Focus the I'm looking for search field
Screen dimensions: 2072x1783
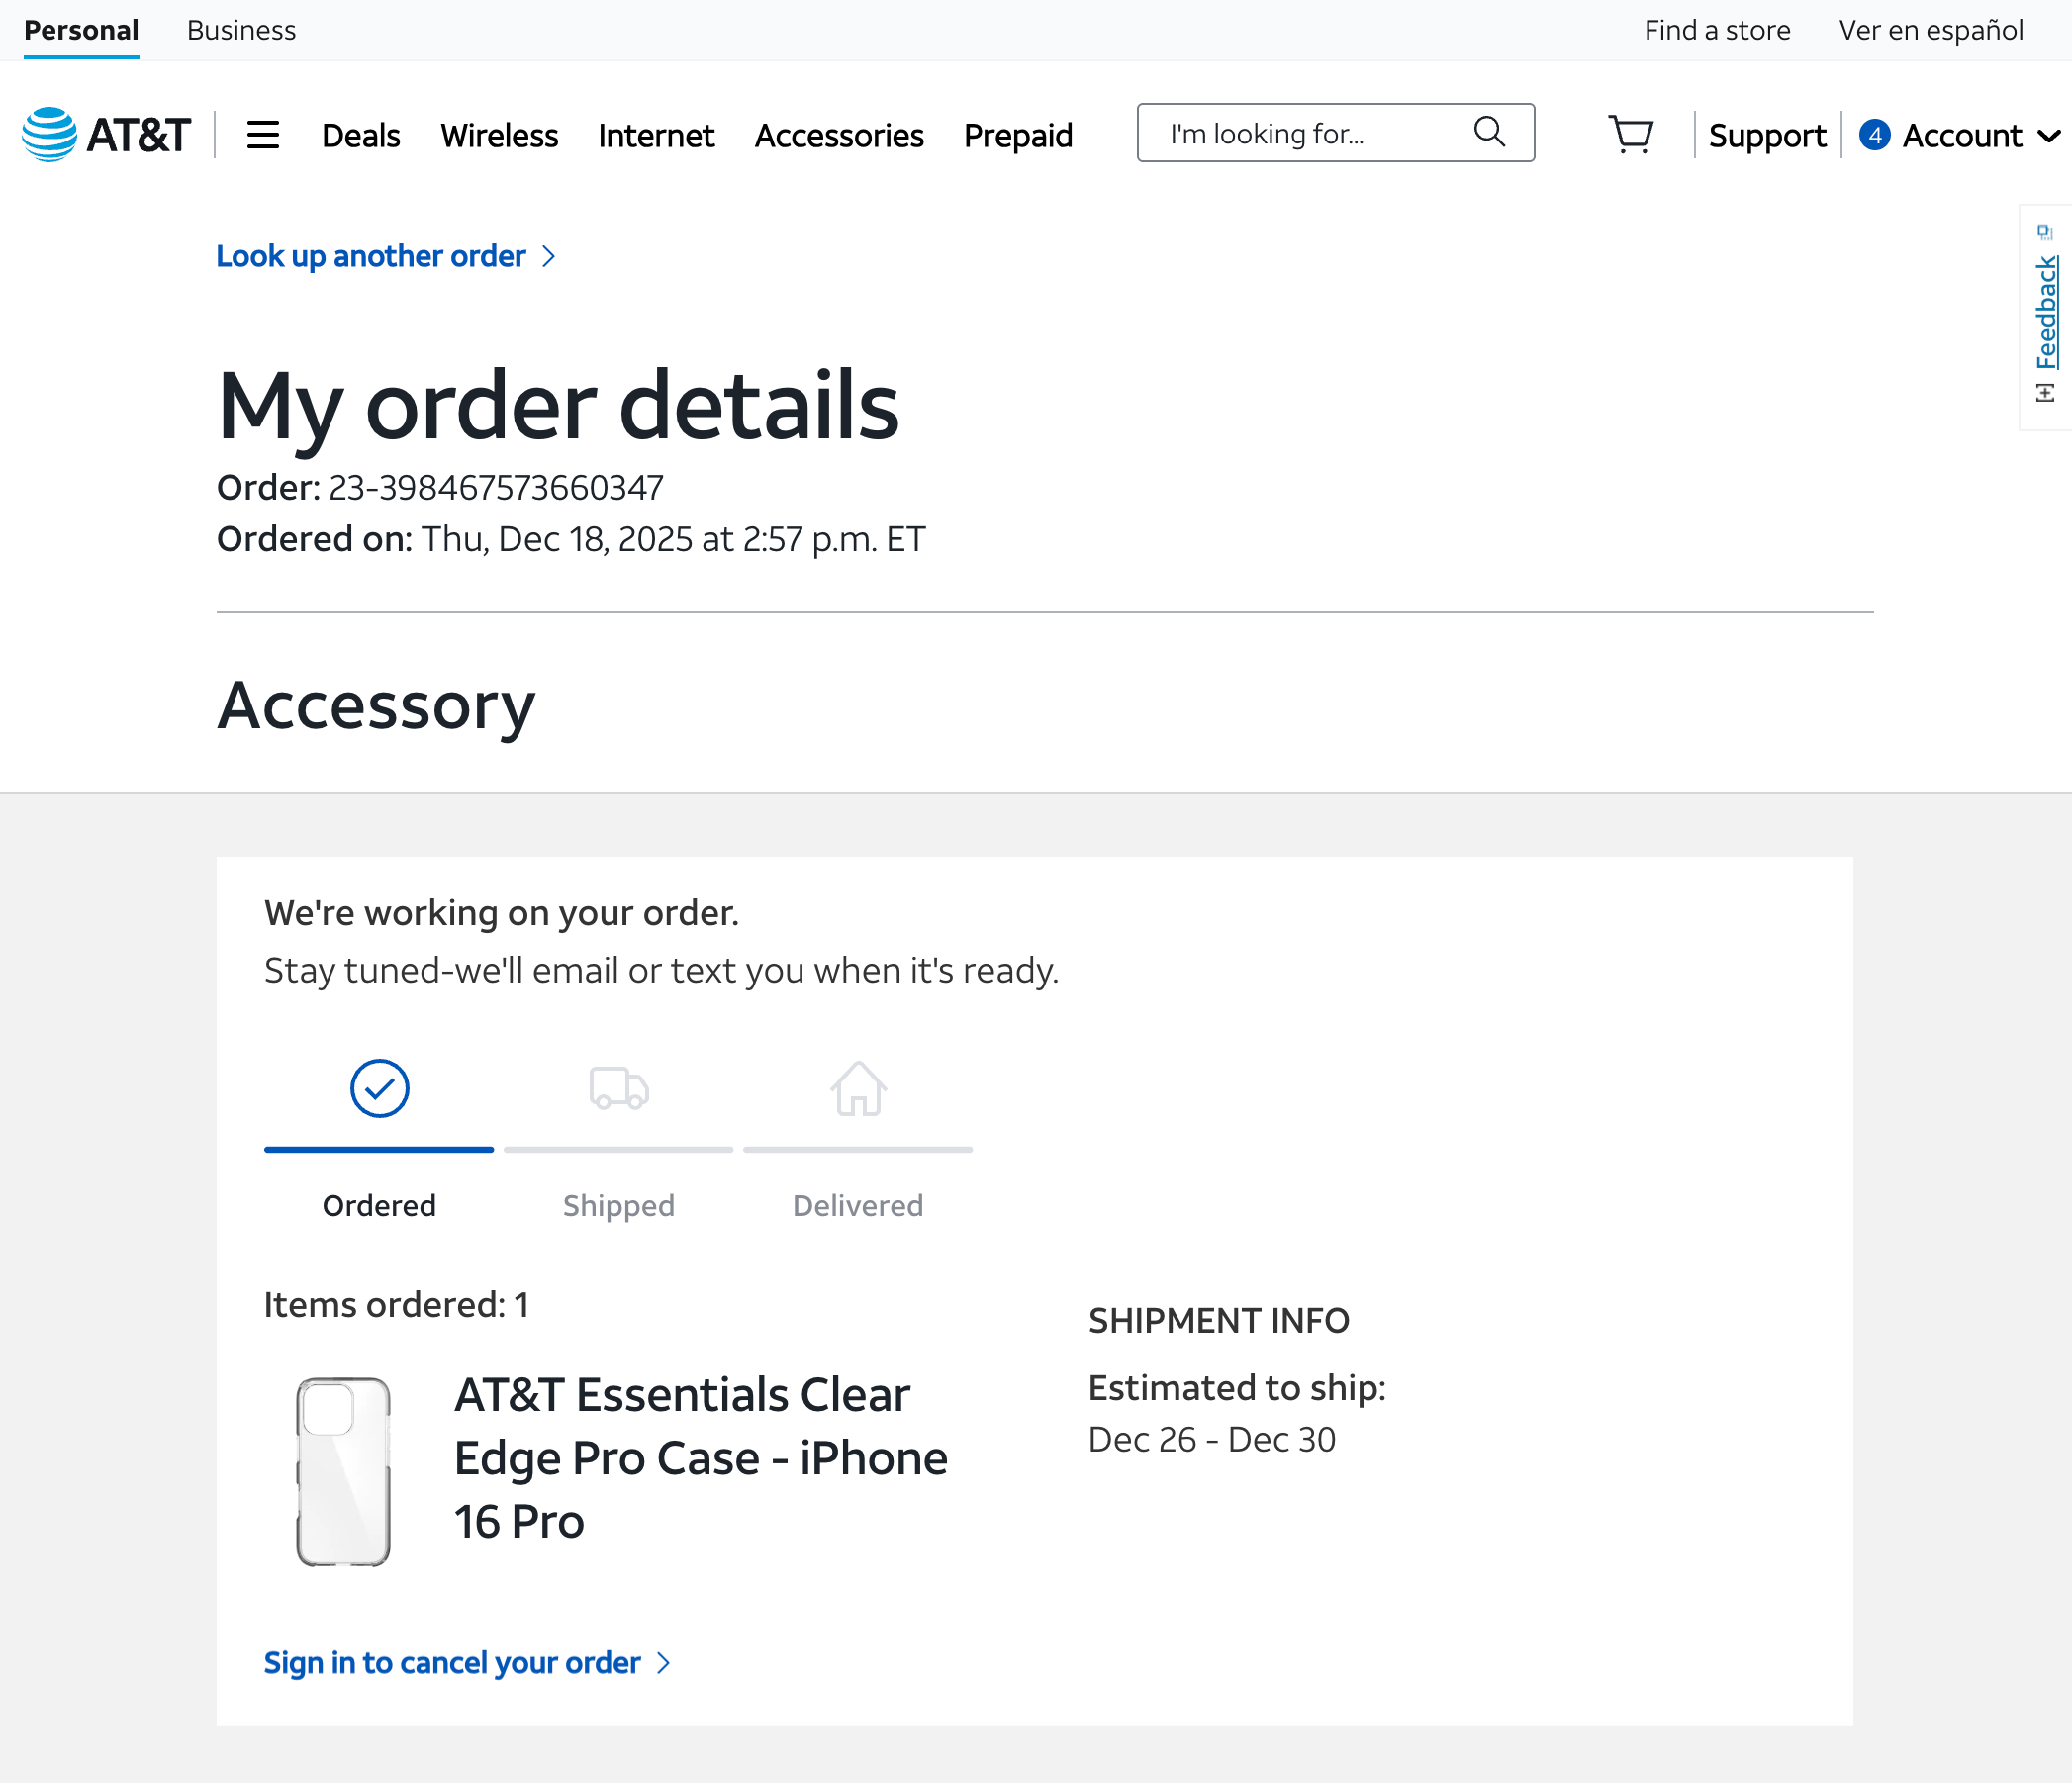coord(1335,132)
